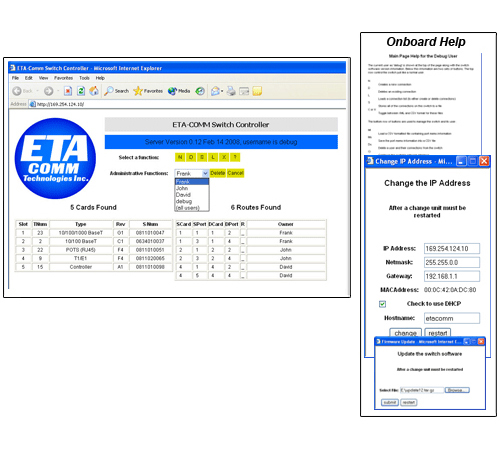This screenshot has width=500, height=452.
Task: Select (all users) in the dropdown list
Action: [192, 208]
